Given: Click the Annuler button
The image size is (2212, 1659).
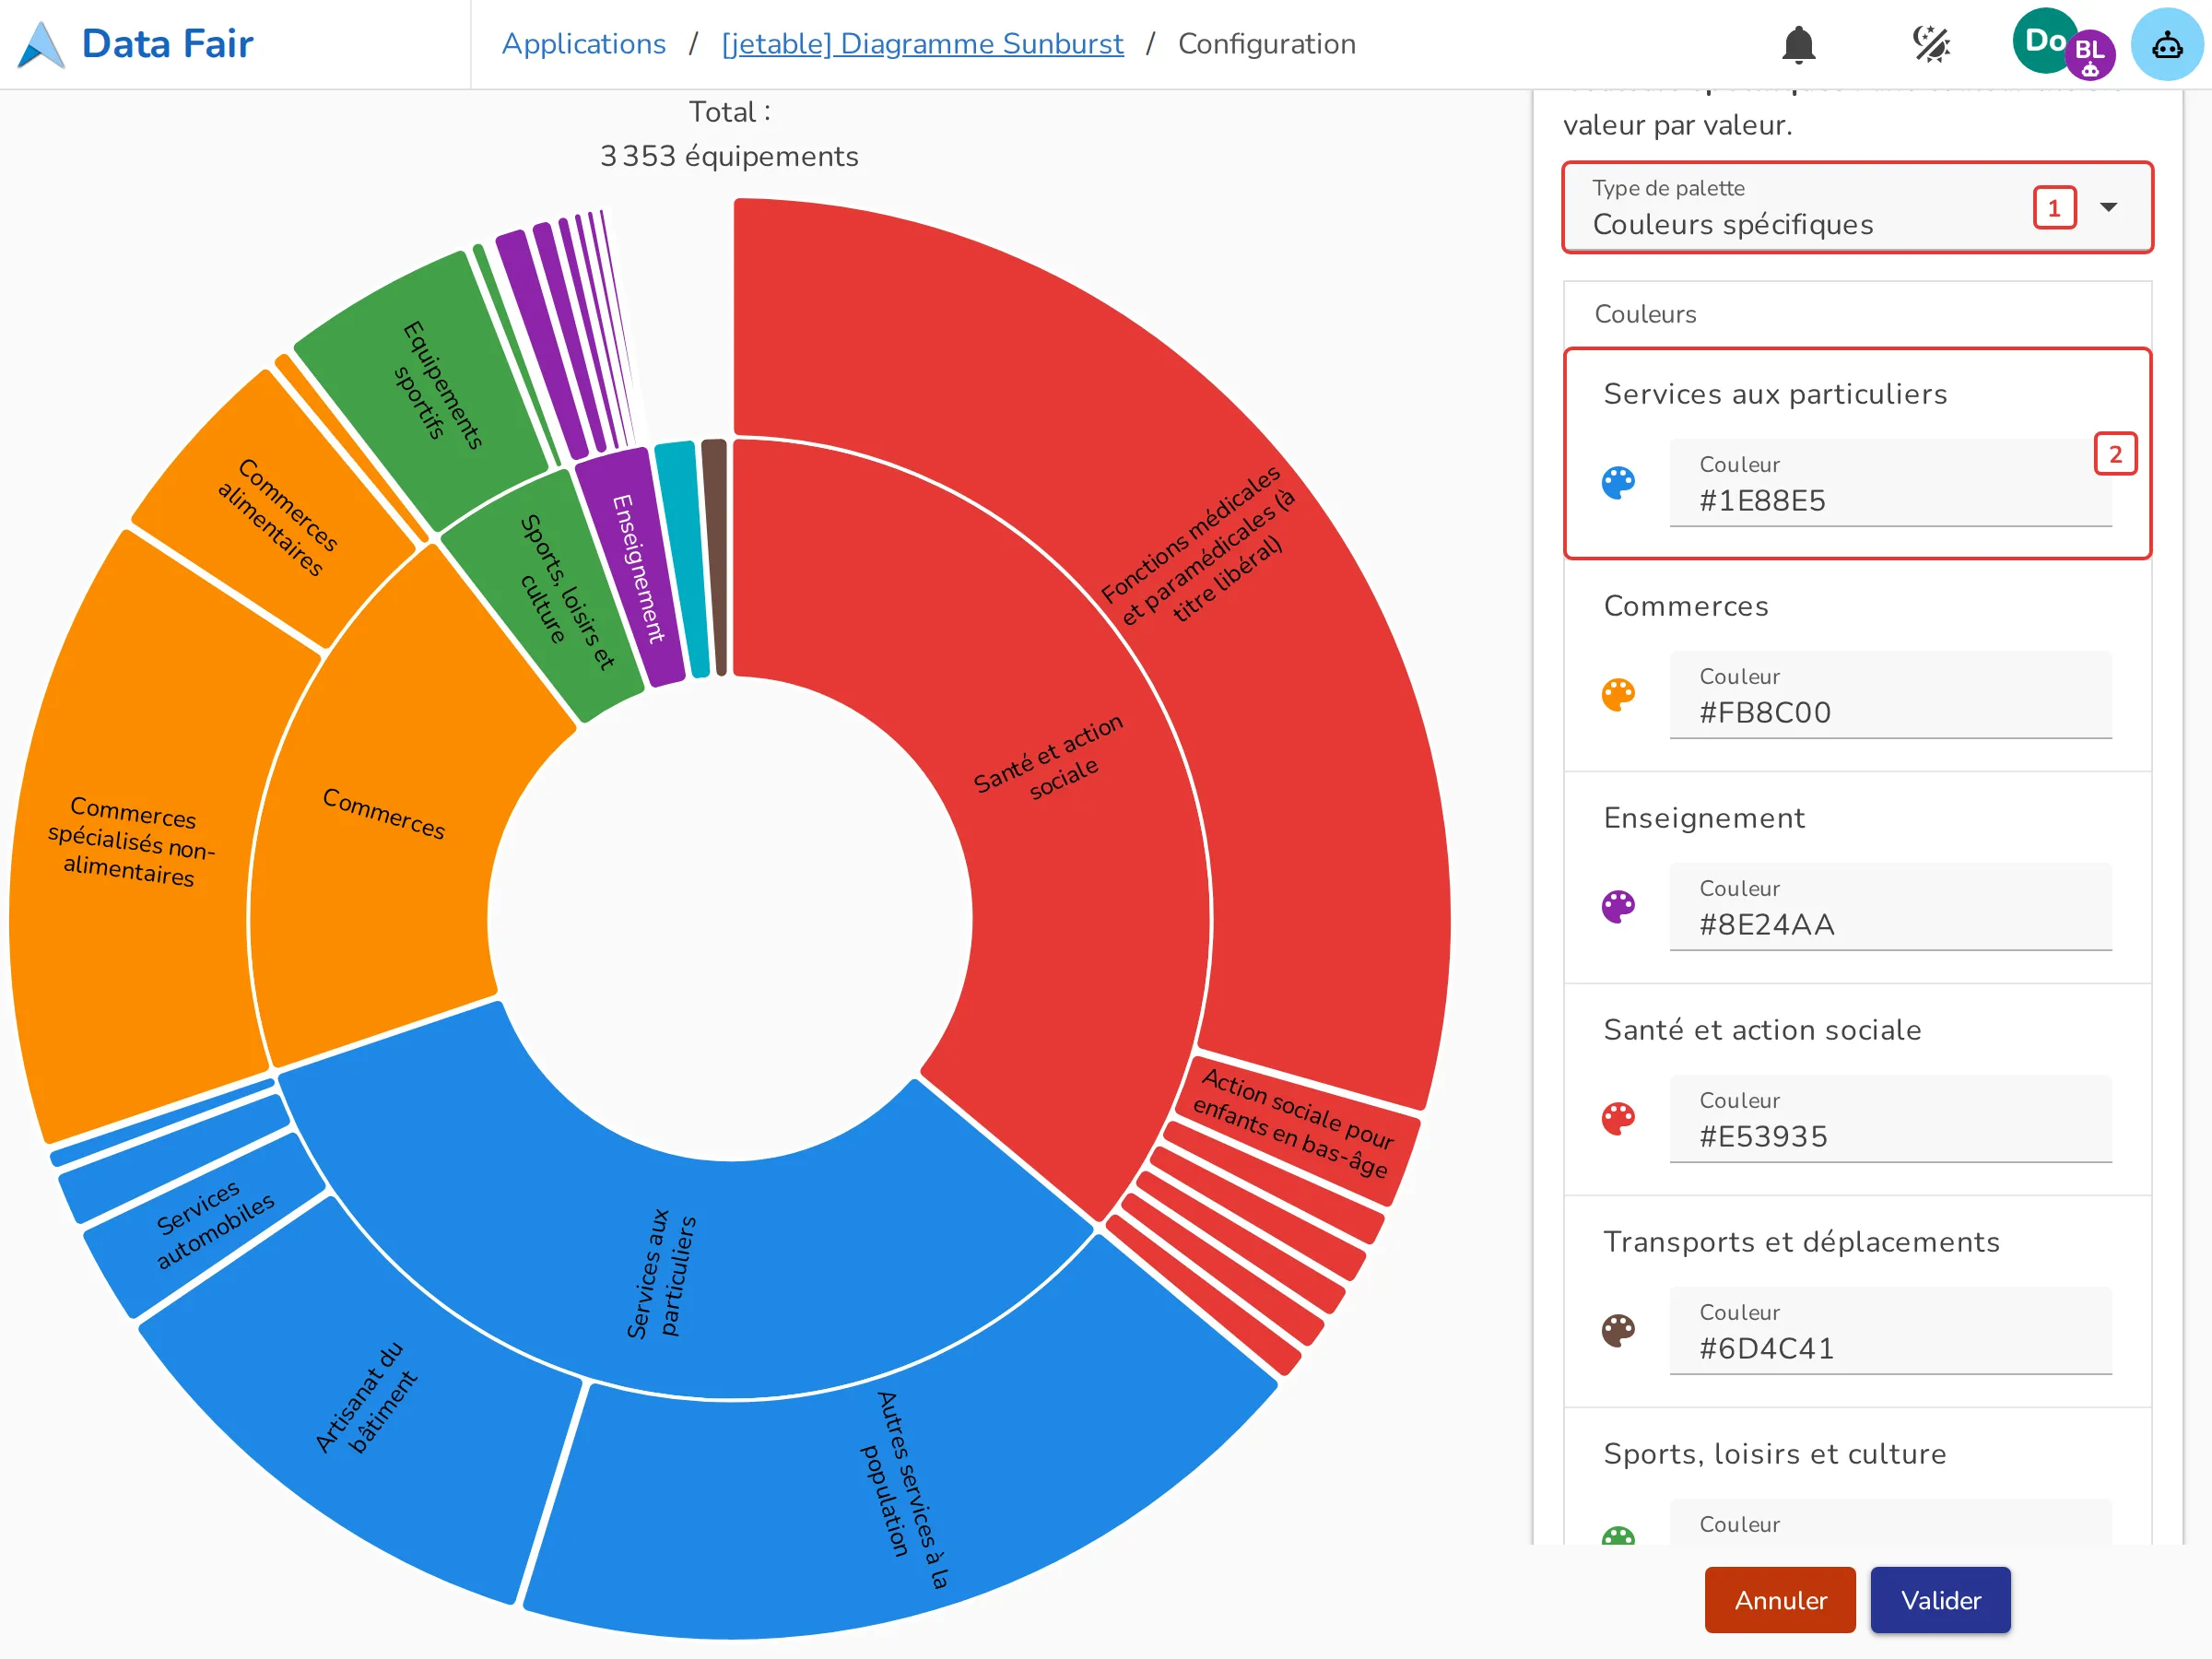Looking at the screenshot, I should pyautogui.click(x=1780, y=1600).
